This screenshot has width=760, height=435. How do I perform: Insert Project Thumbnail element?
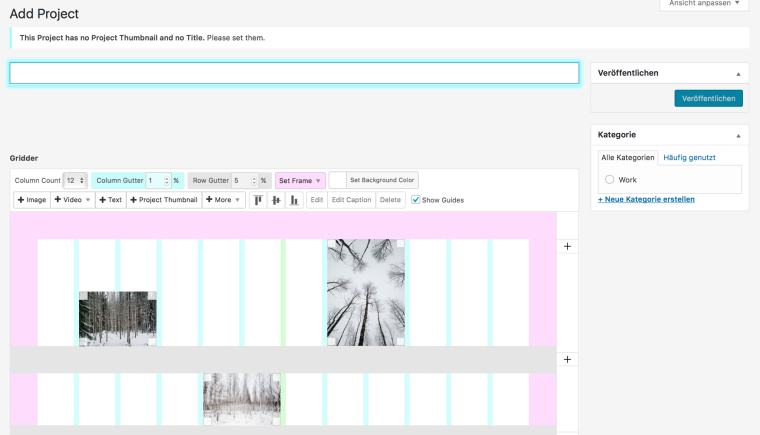(x=163, y=200)
